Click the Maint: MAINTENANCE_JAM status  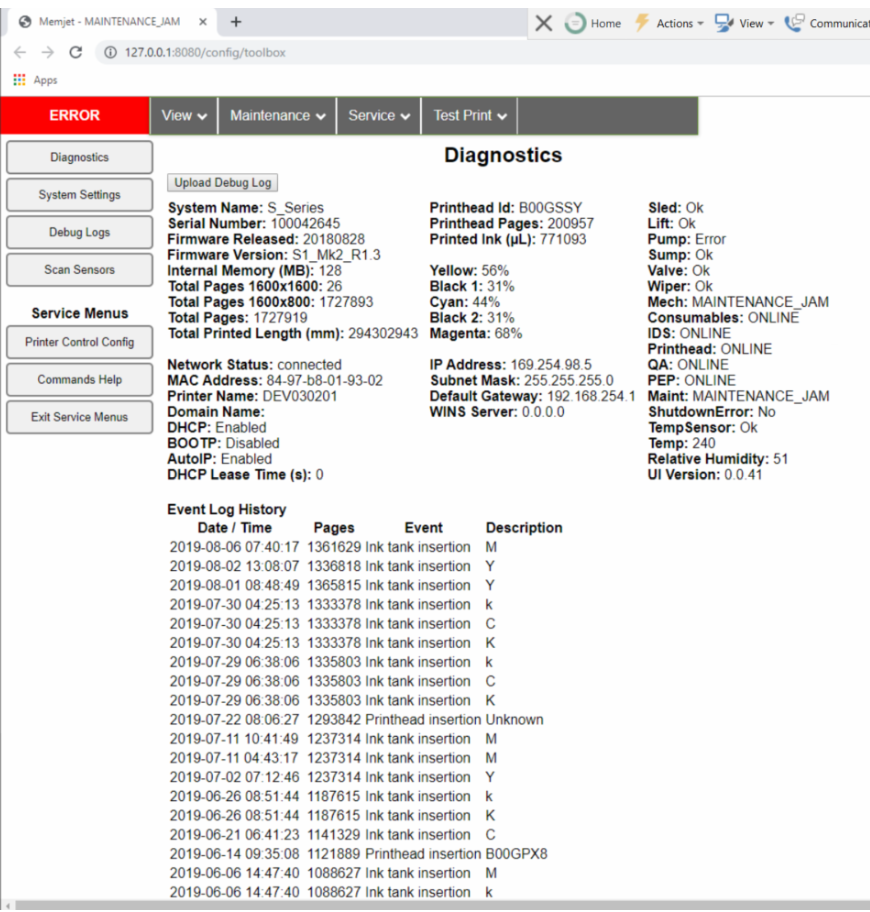(739, 396)
